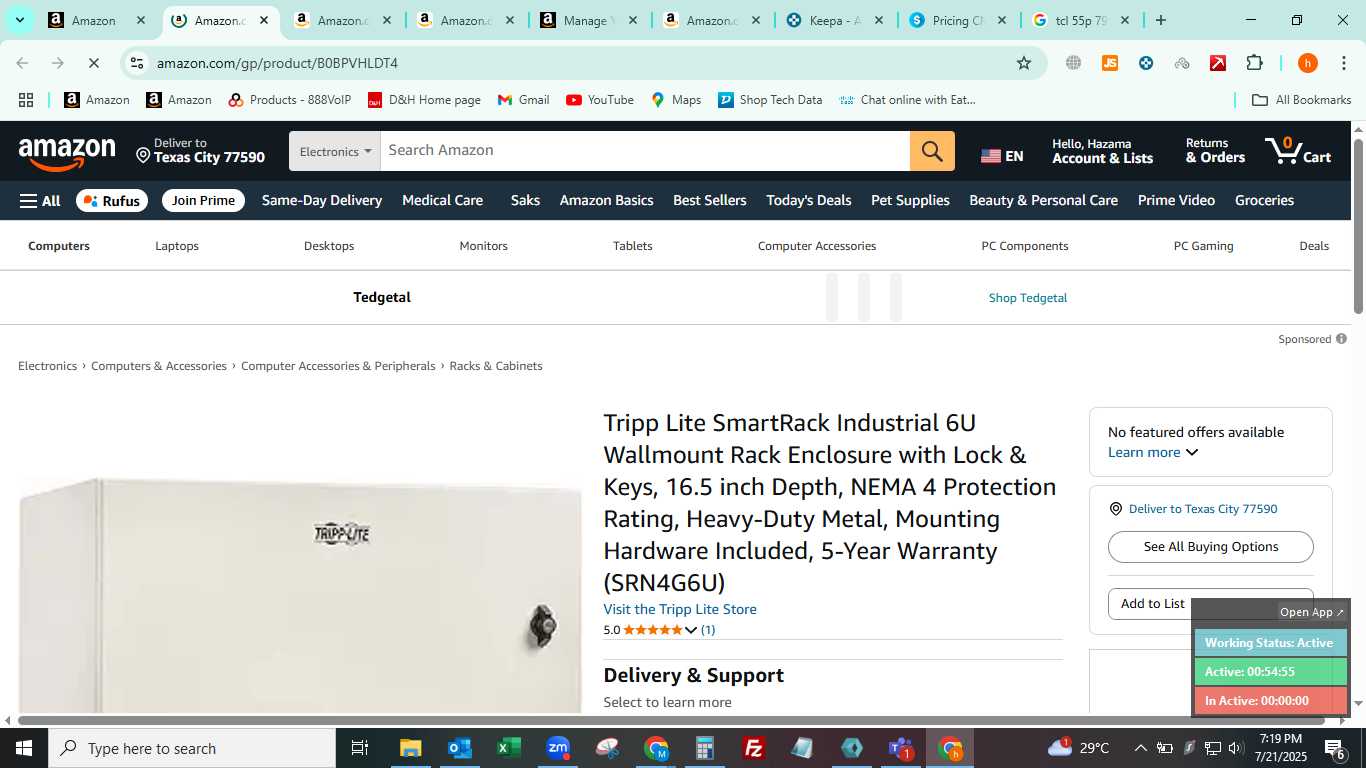Click the See All Buying Options button
This screenshot has width=1366, height=768.
[1211, 547]
